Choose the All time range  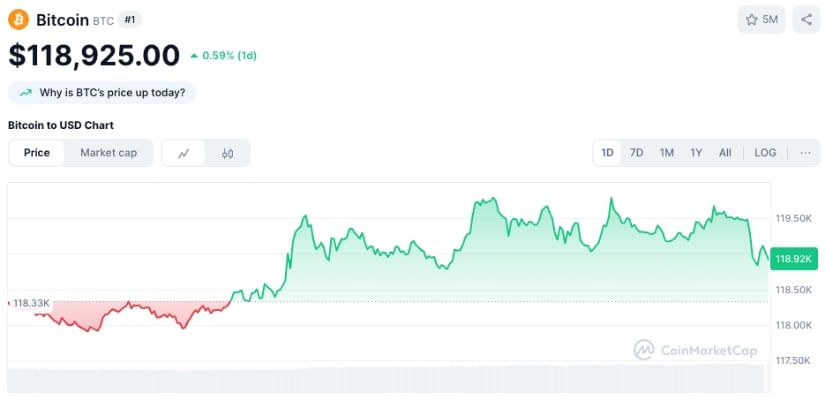click(725, 153)
